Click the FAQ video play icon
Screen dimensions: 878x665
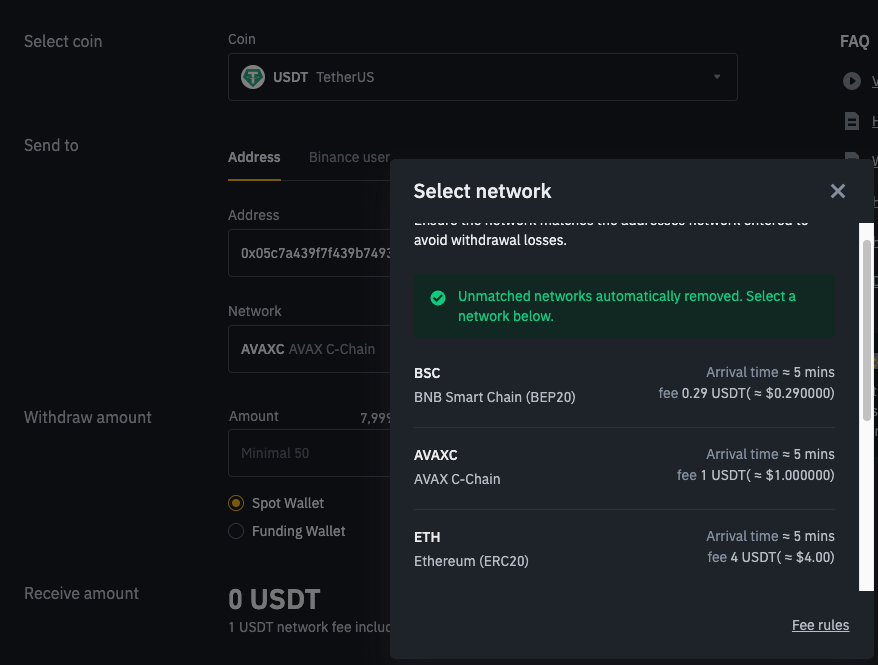pyautogui.click(x=852, y=82)
